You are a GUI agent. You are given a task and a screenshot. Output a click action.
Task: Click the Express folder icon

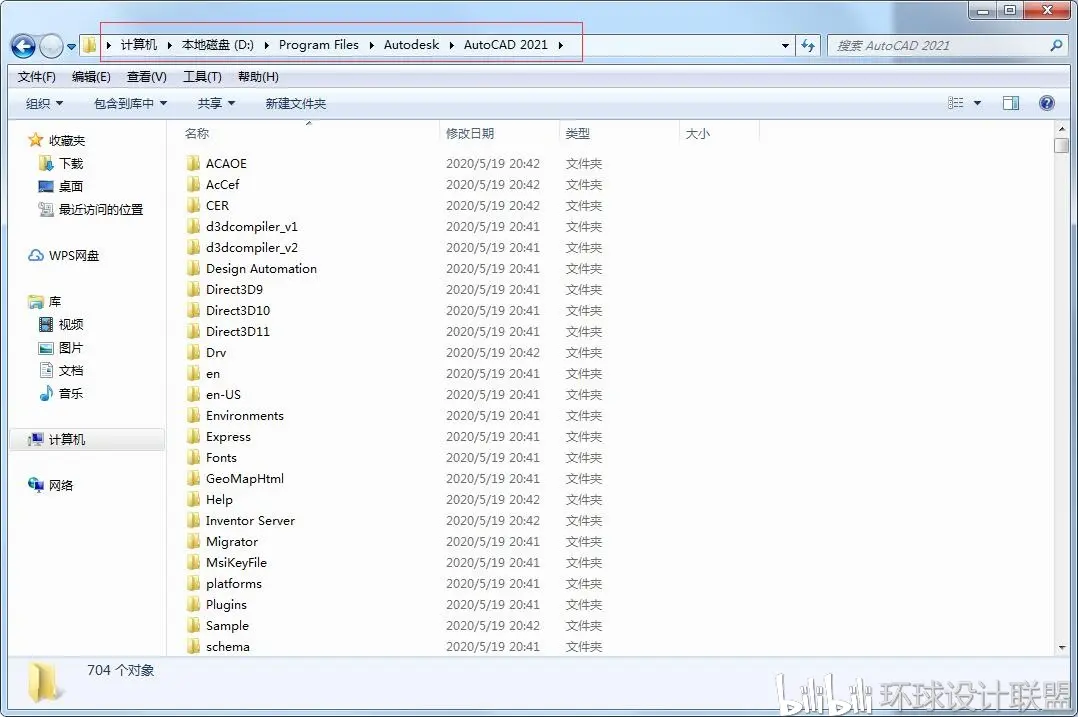coord(193,437)
